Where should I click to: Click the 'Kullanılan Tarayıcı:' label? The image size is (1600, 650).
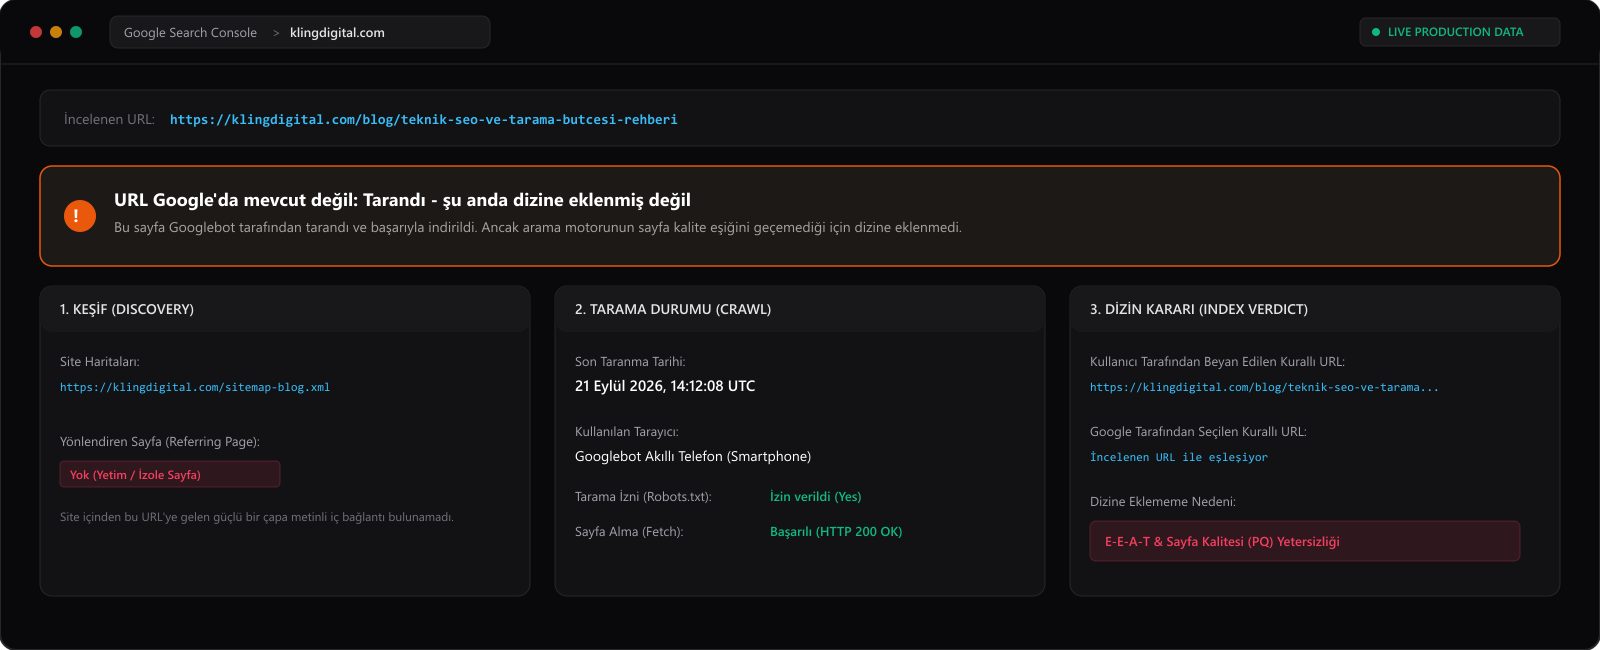(x=627, y=431)
